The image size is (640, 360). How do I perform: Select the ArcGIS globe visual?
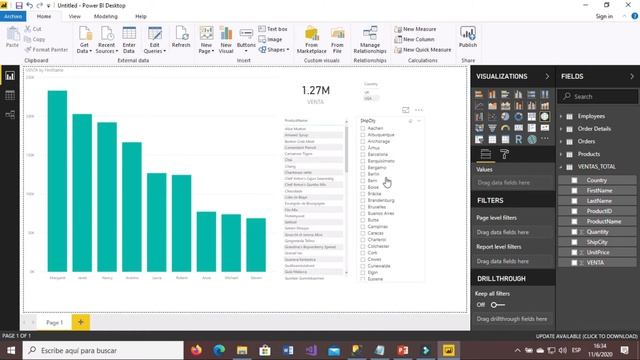click(531, 140)
